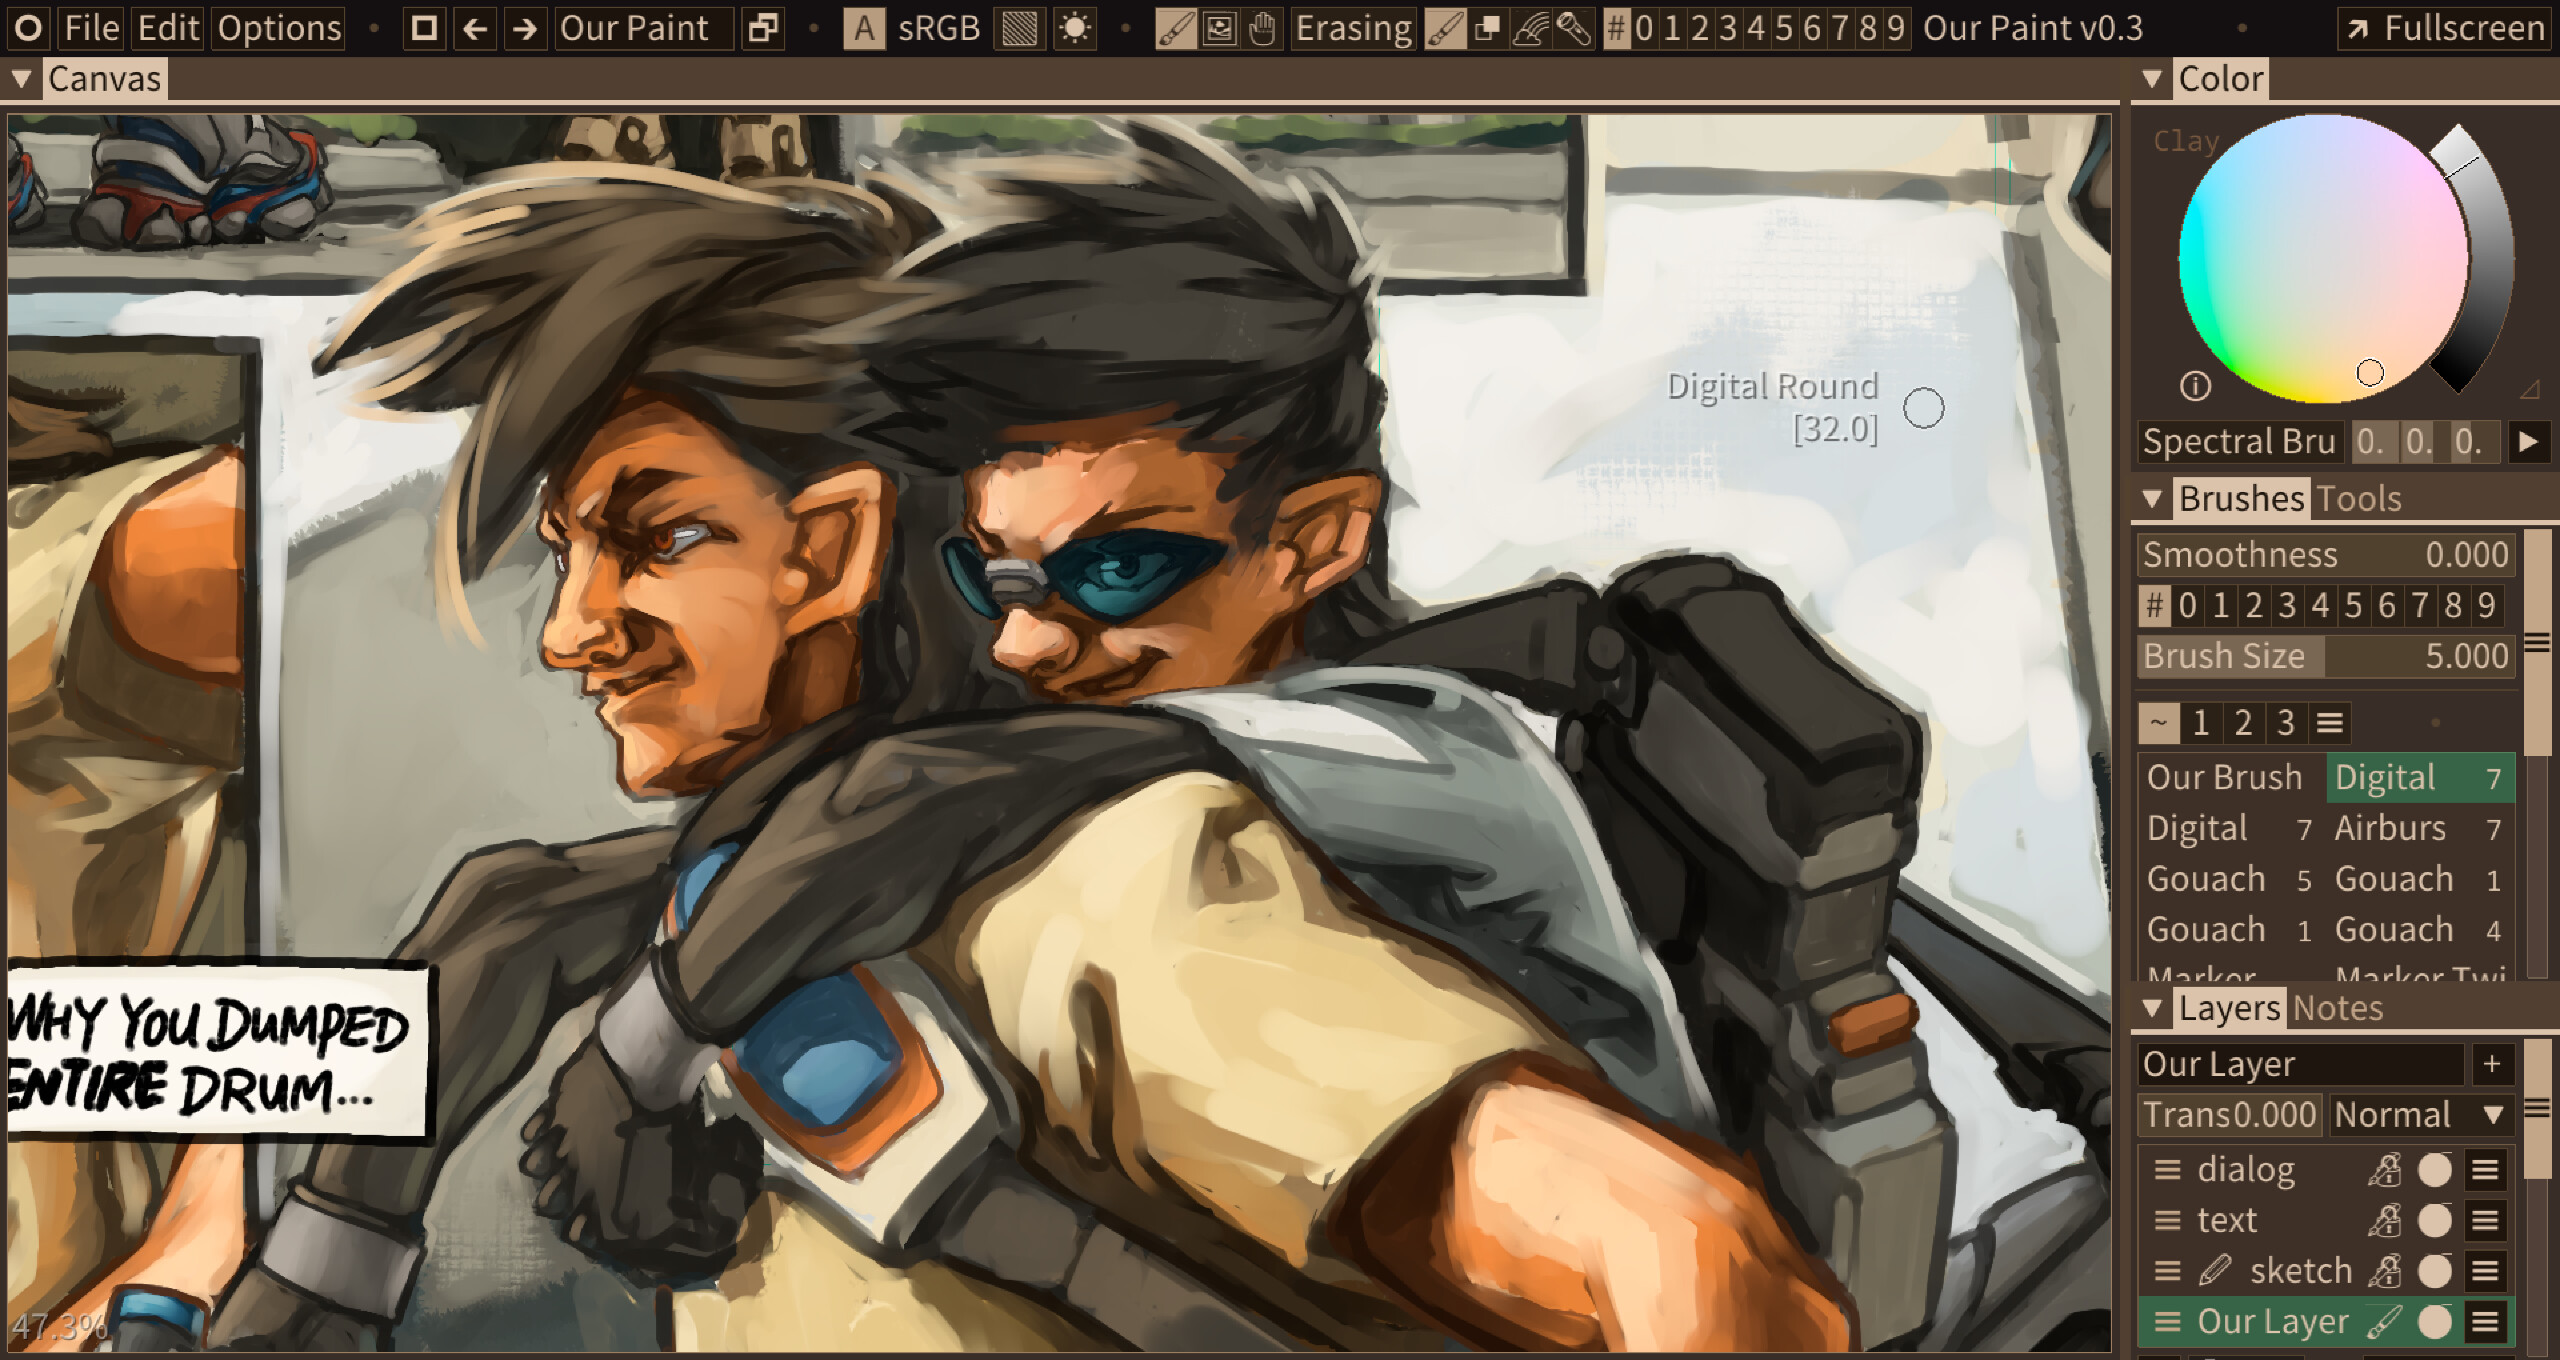Open the File menu

(91, 28)
